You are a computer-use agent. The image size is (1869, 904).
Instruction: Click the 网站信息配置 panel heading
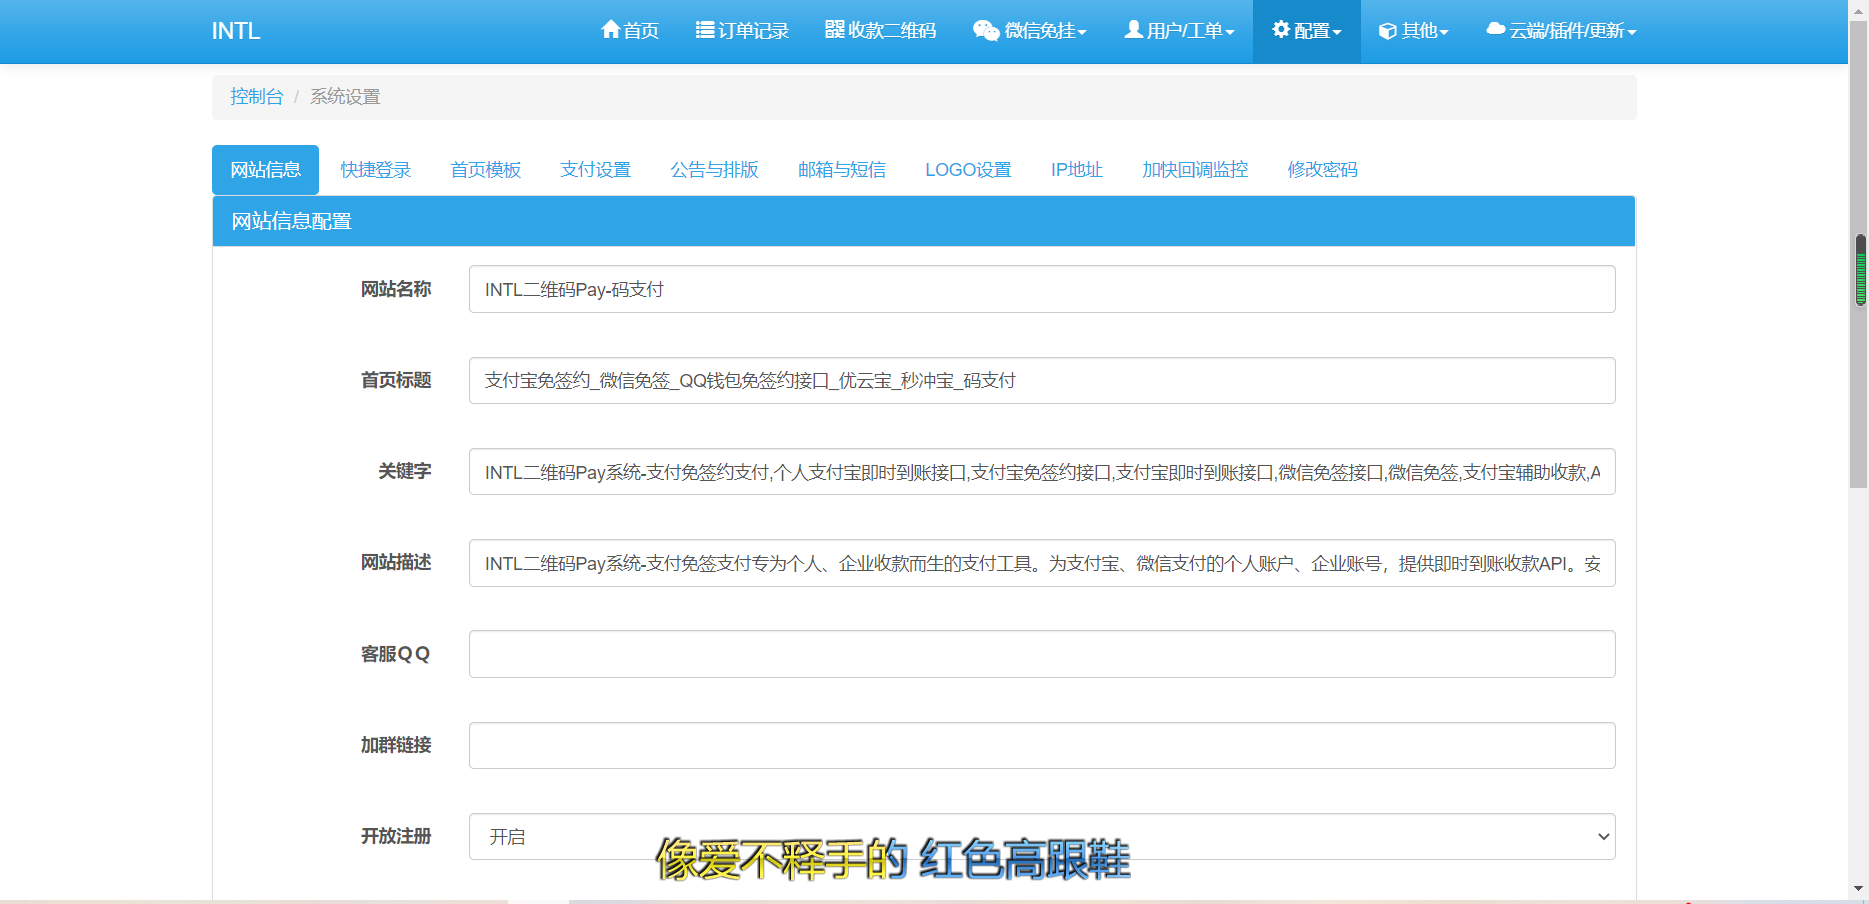tap(924, 221)
